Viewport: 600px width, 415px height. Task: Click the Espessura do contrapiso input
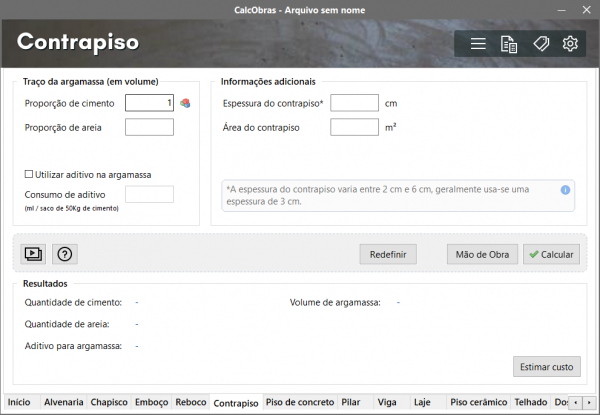(354, 103)
